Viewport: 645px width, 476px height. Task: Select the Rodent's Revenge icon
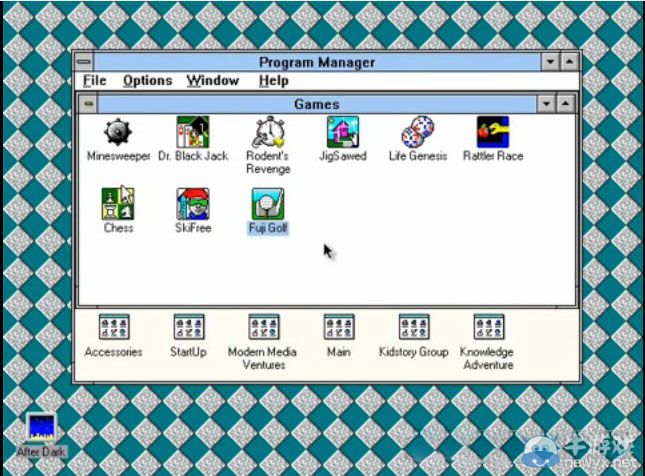tap(268, 132)
